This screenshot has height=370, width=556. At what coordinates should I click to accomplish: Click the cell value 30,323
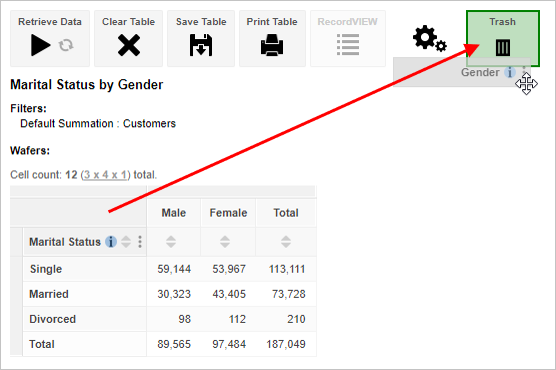174,294
